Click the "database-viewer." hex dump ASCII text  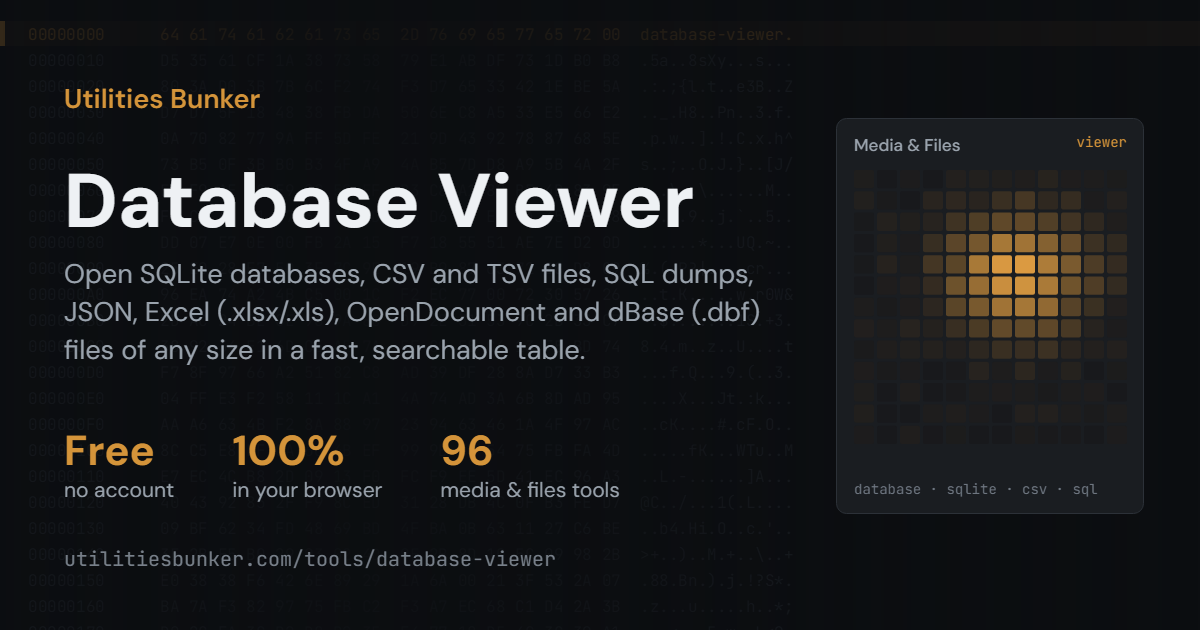[716, 35]
